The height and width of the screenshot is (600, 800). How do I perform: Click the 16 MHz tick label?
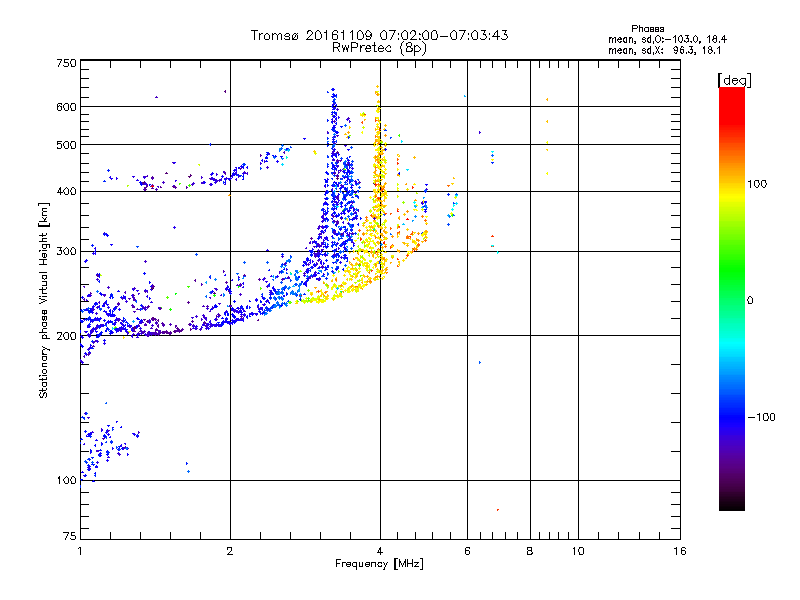point(679,551)
